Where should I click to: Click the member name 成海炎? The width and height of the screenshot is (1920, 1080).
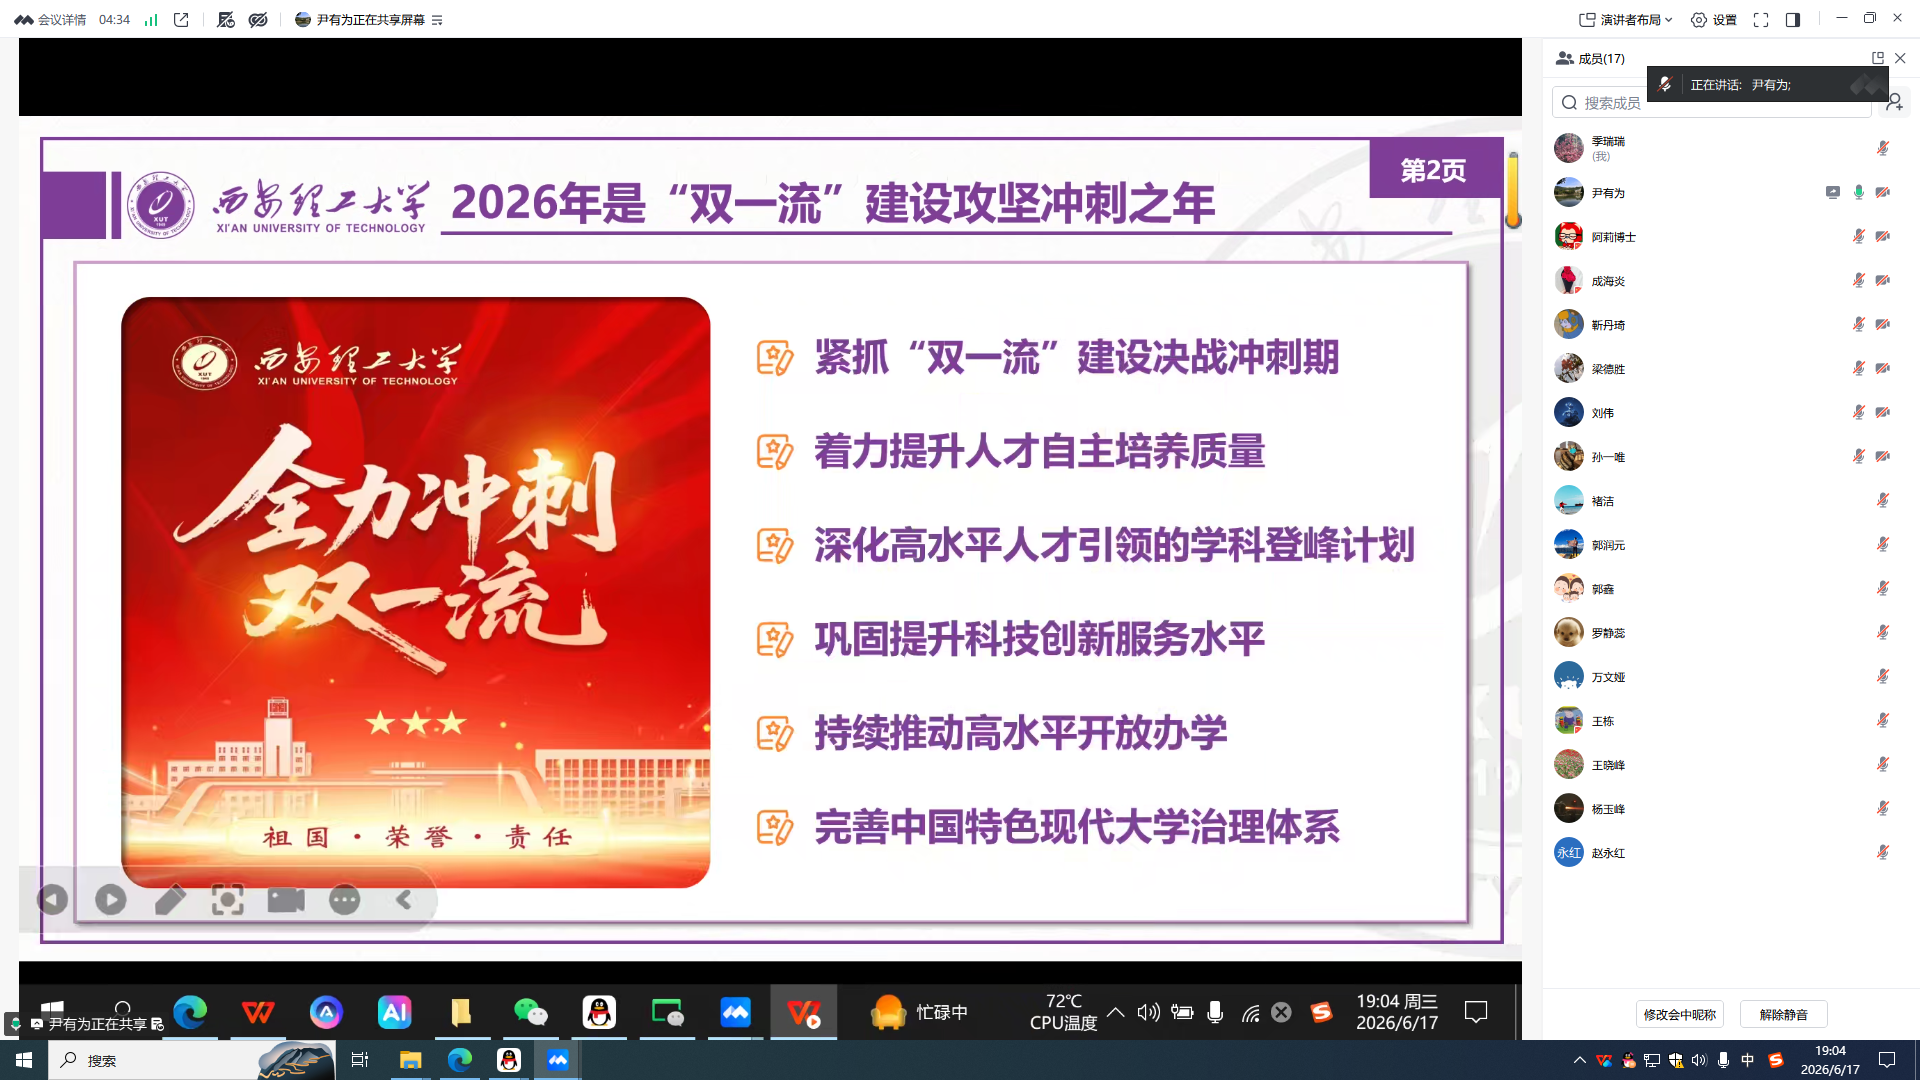(x=1608, y=281)
